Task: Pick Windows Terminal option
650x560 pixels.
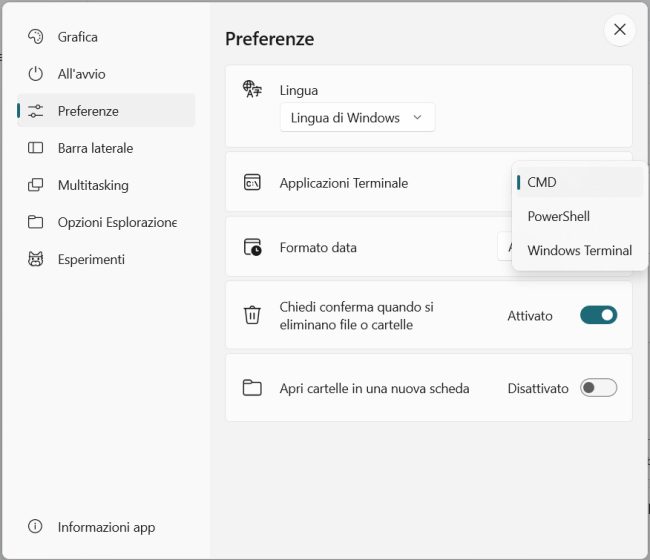Action: [579, 250]
